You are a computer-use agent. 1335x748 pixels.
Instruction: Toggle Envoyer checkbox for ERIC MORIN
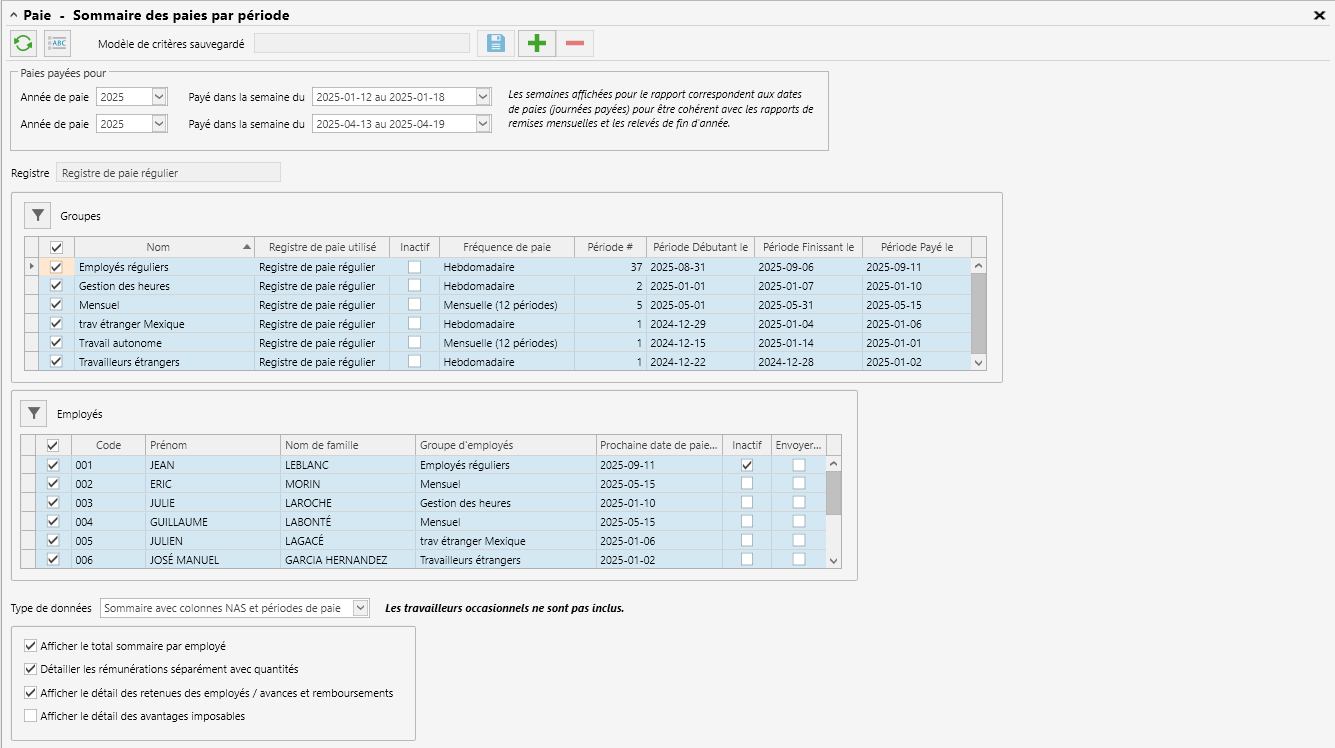(799, 484)
